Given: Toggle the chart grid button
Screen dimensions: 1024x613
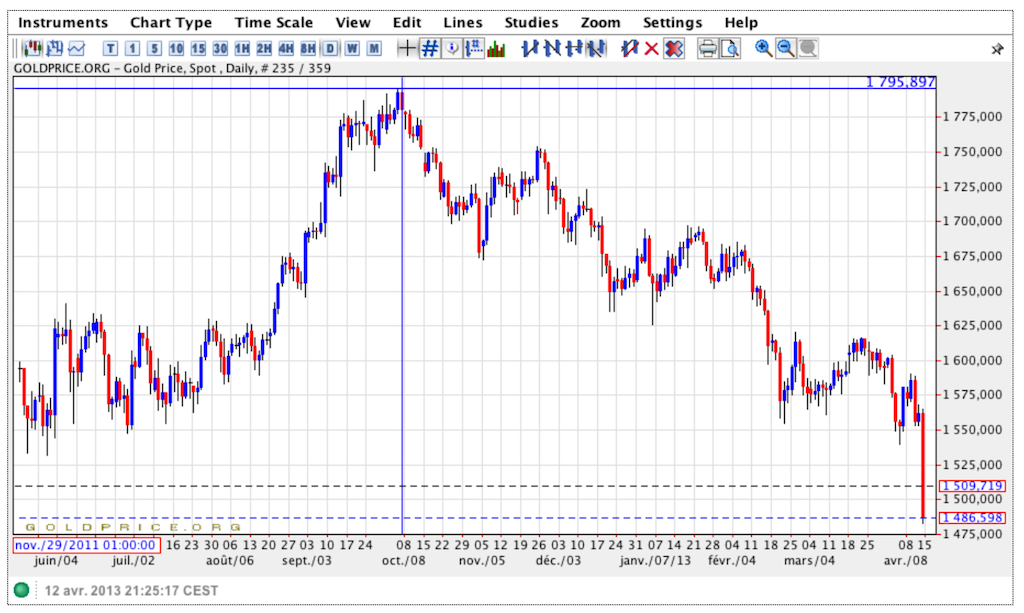Looking at the screenshot, I should coord(430,48).
